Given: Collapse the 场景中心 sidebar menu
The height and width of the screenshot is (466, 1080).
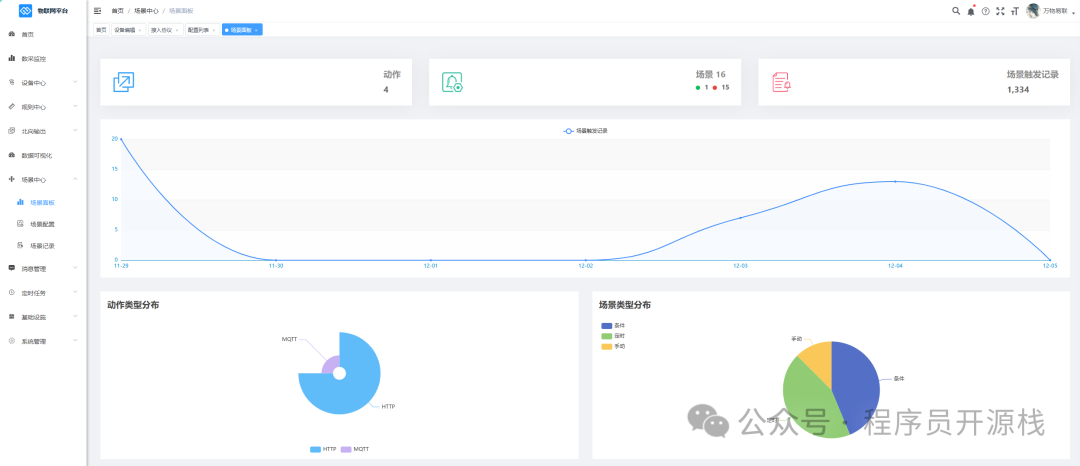Looking at the screenshot, I should click(43, 180).
